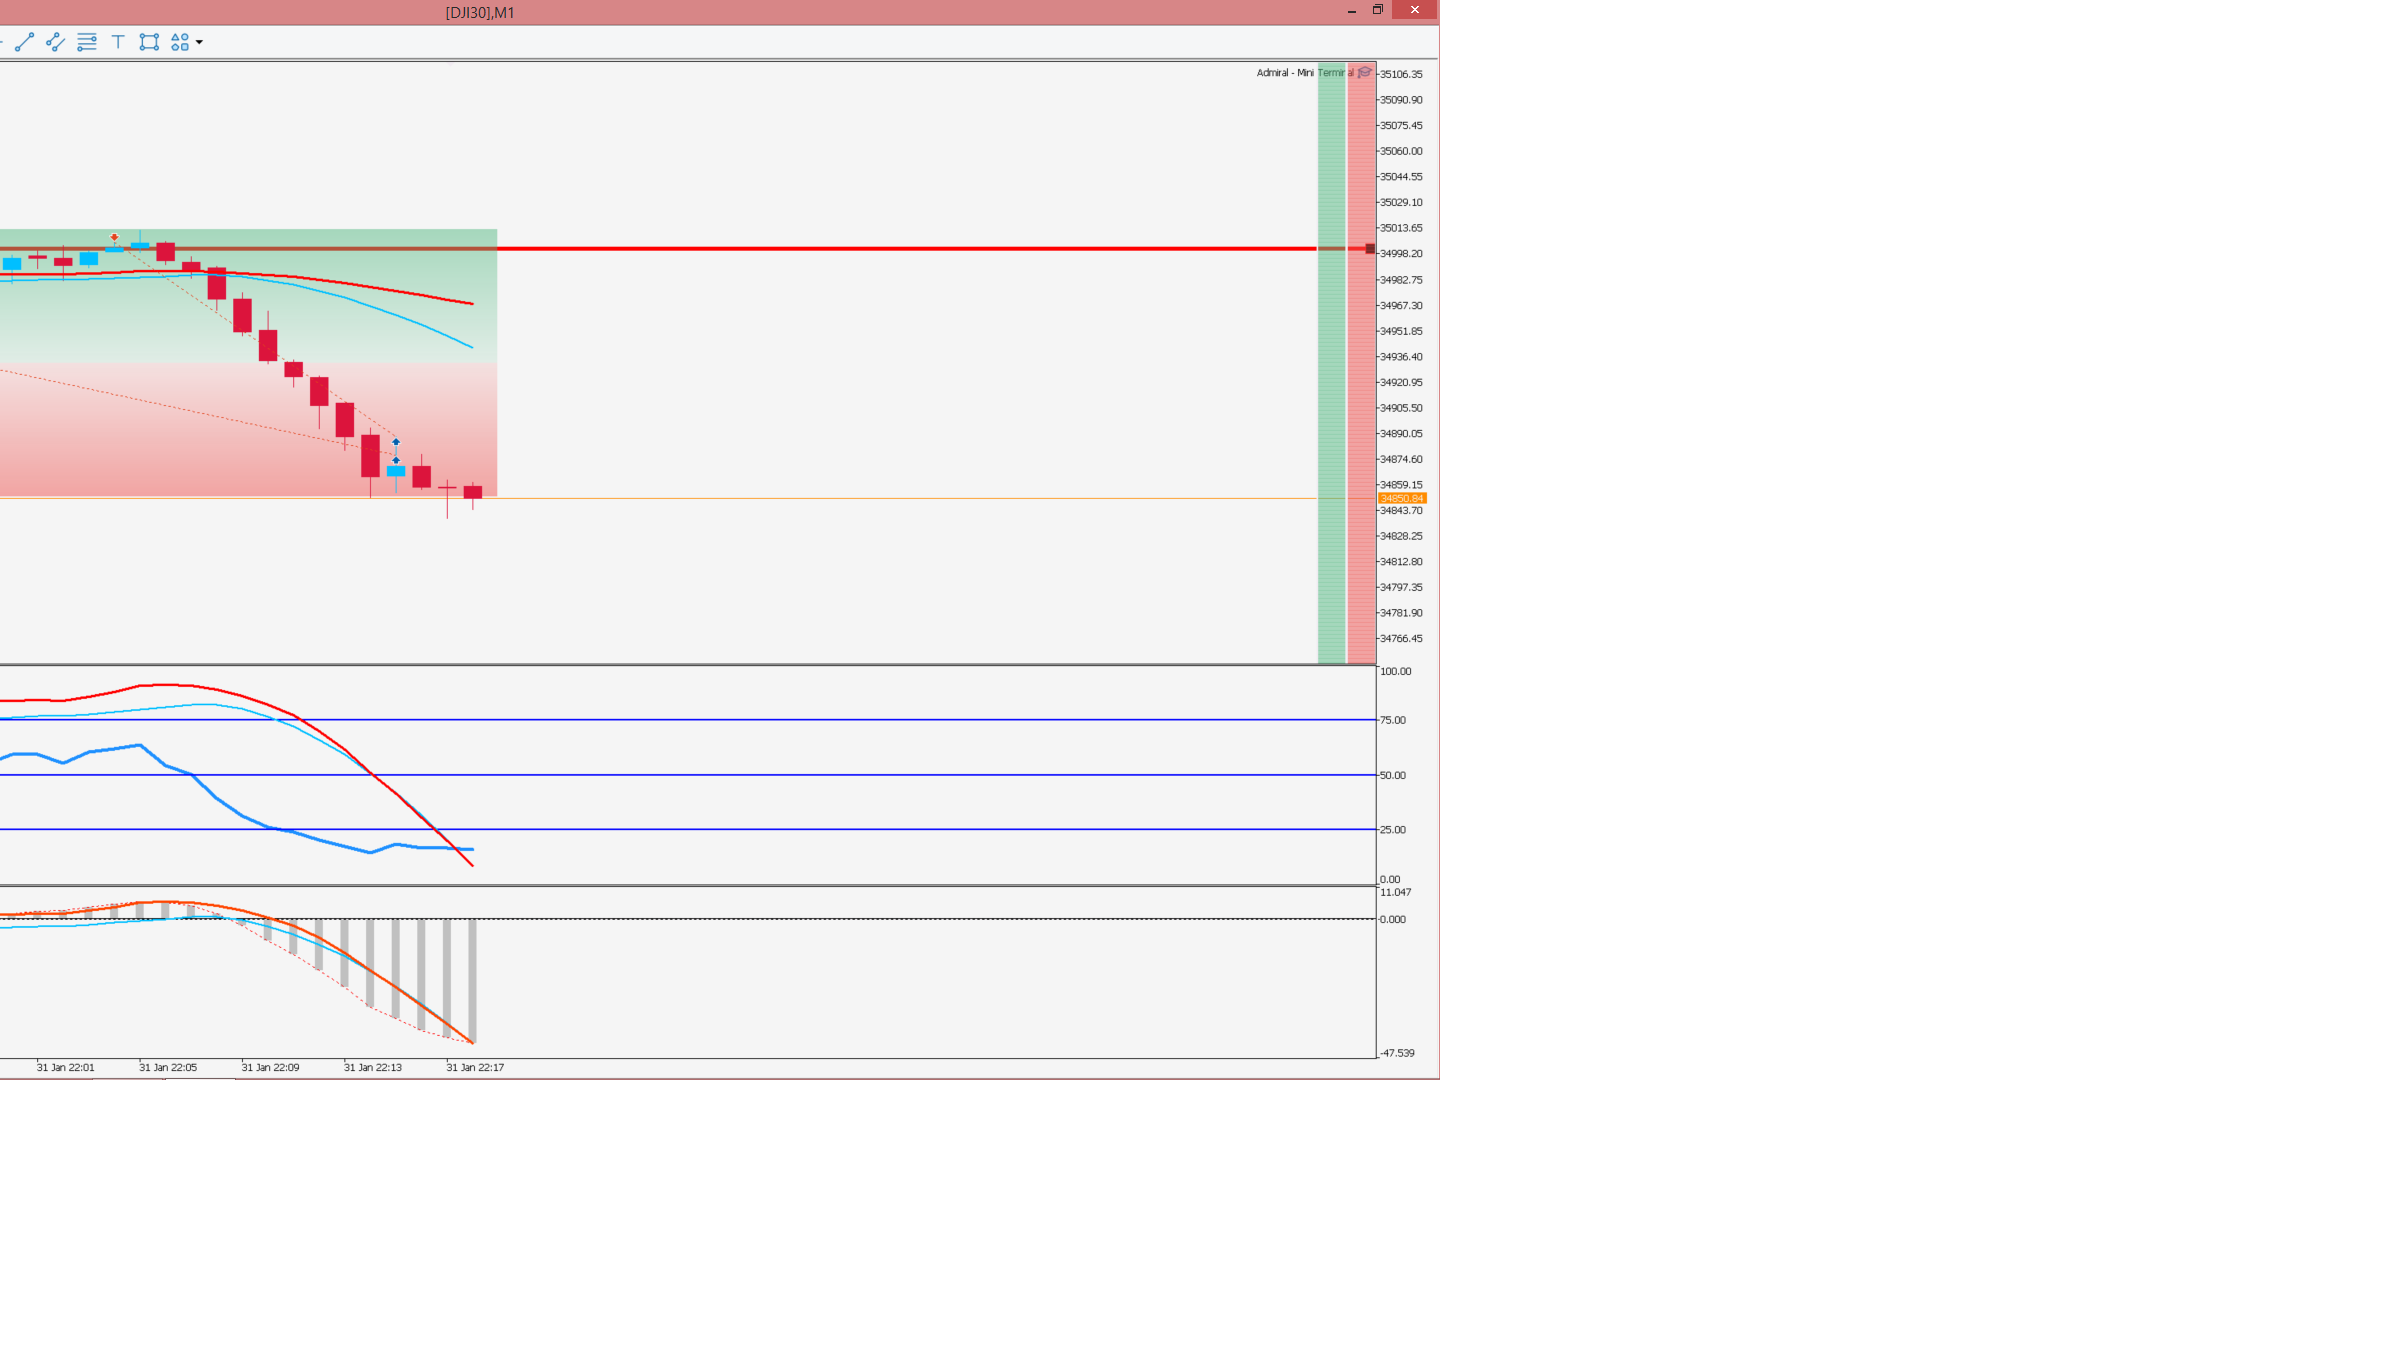
Task: Select the Fibonacci retracement tool
Action: pyautogui.click(x=87, y=42)
